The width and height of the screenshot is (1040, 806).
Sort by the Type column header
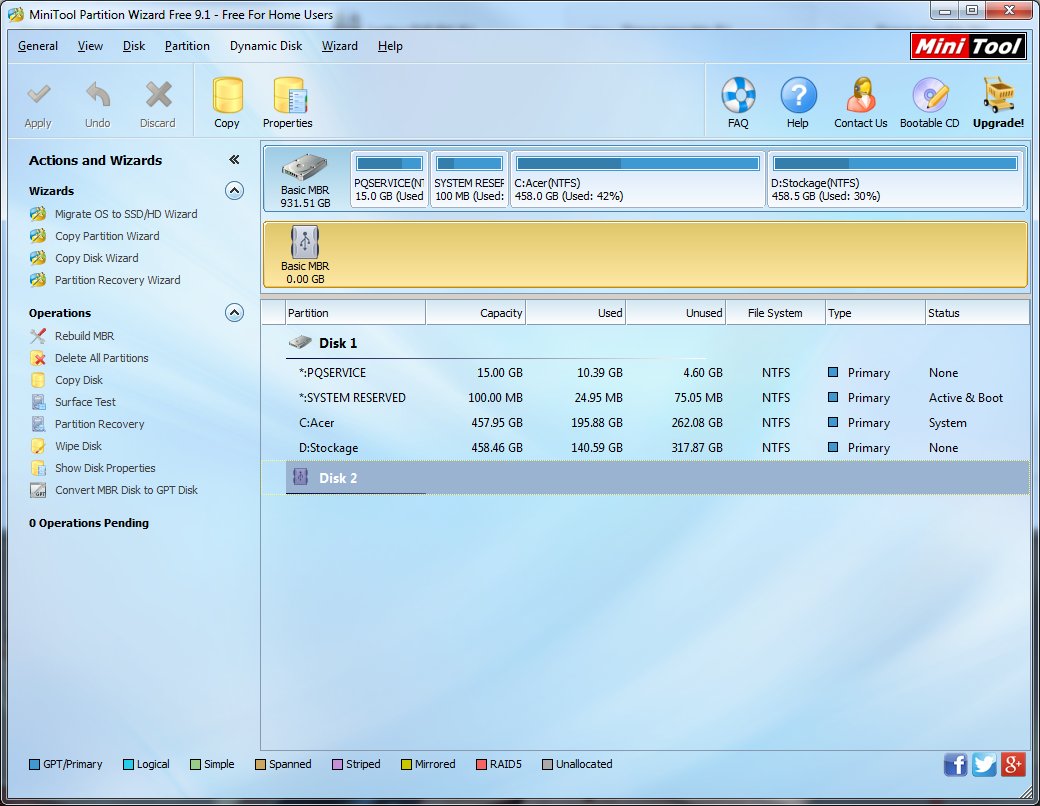click(x=876, y=312)
